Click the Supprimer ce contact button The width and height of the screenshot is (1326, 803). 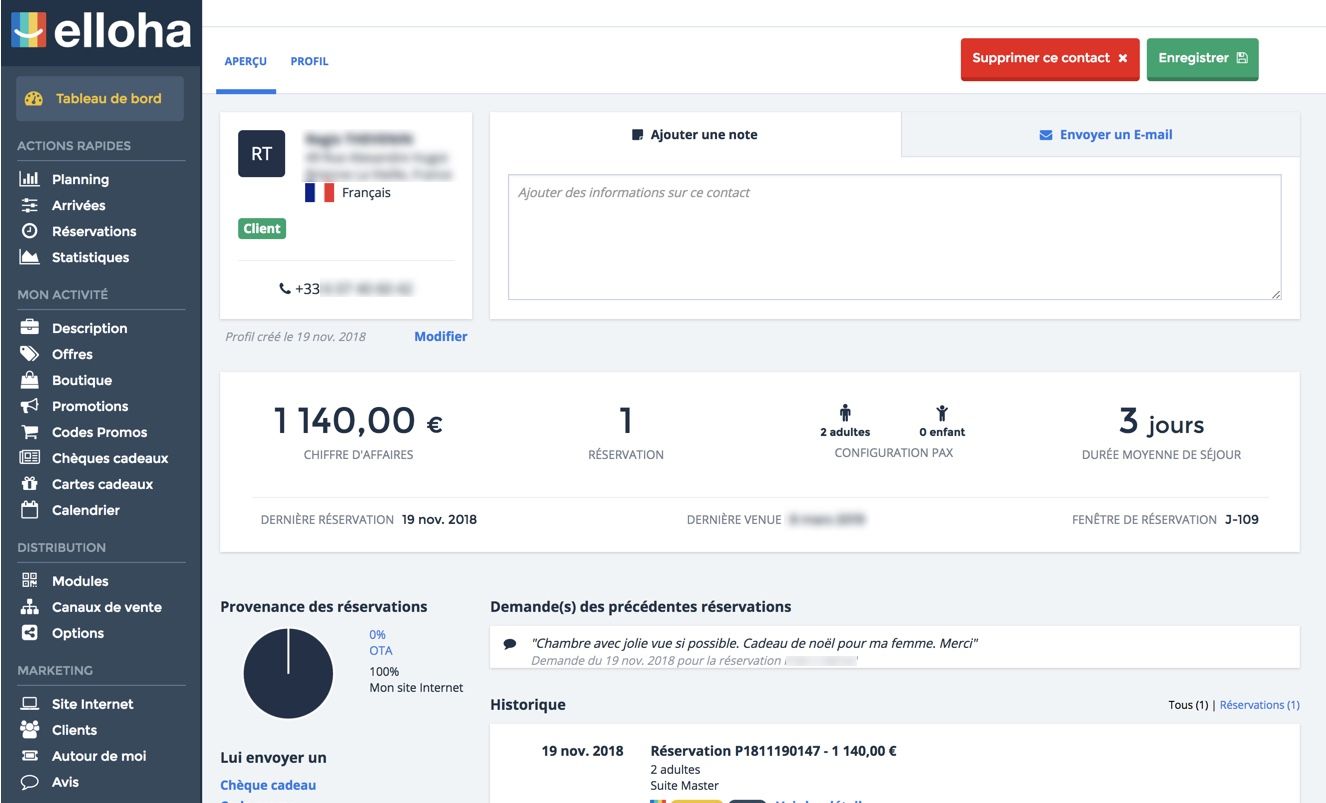1050,57
